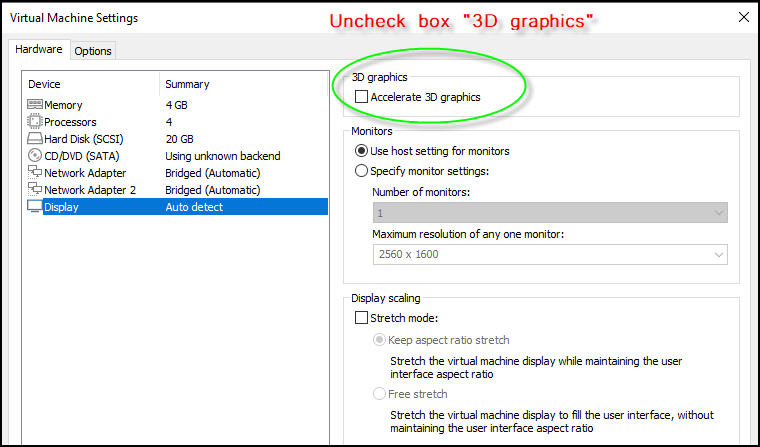Select the Hard Disk (SCSI) icon

[35, 139]
